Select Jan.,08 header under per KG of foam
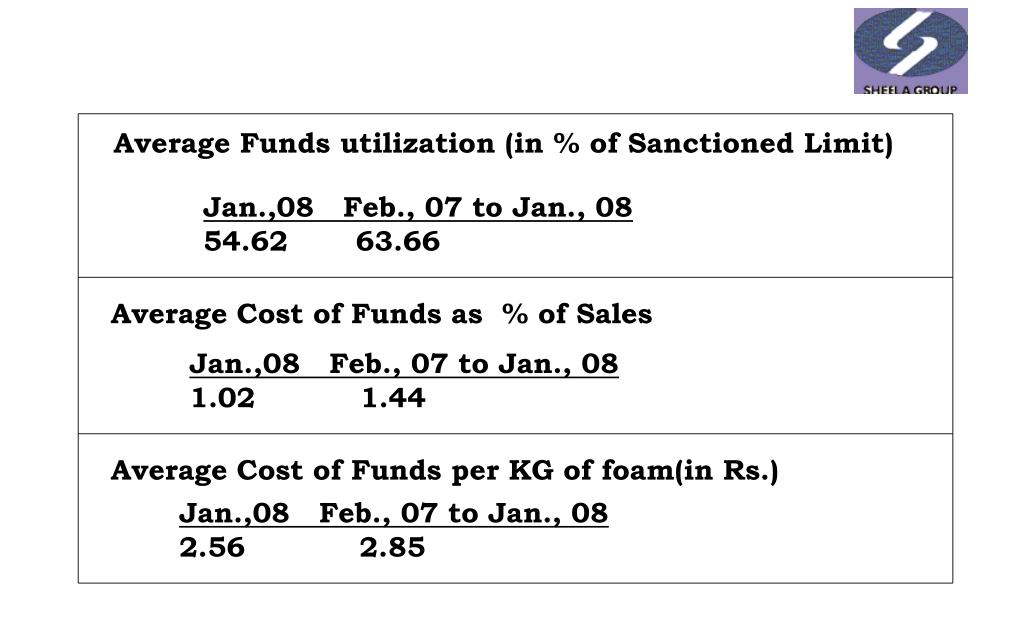 click(234, 513)
